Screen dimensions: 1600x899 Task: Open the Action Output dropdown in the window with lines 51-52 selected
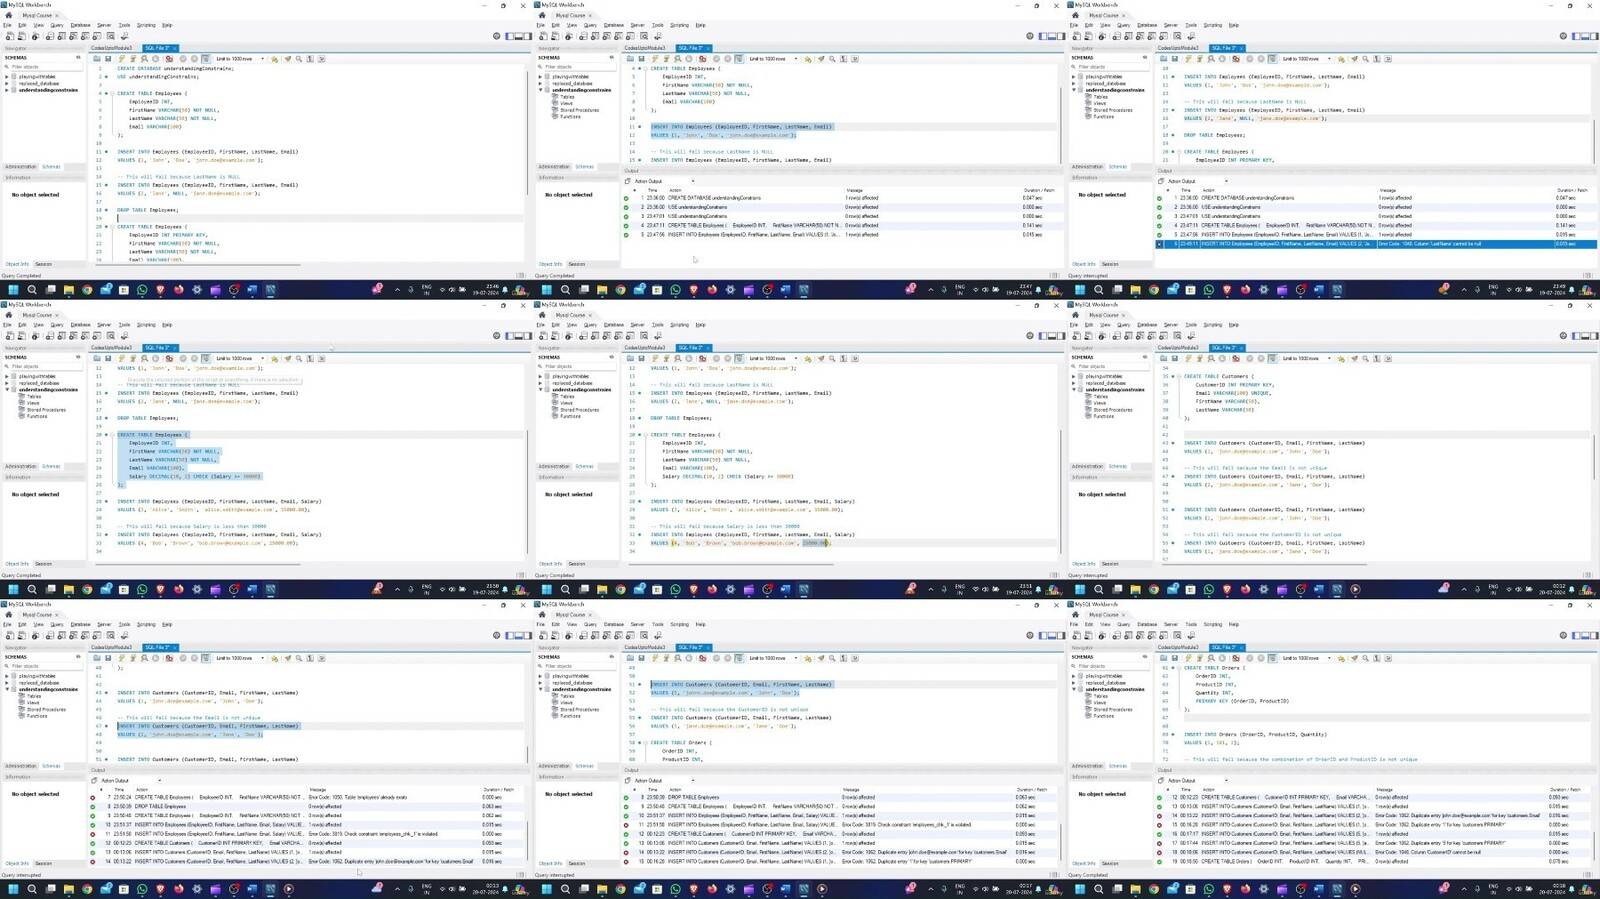click(x=663, y=781)
